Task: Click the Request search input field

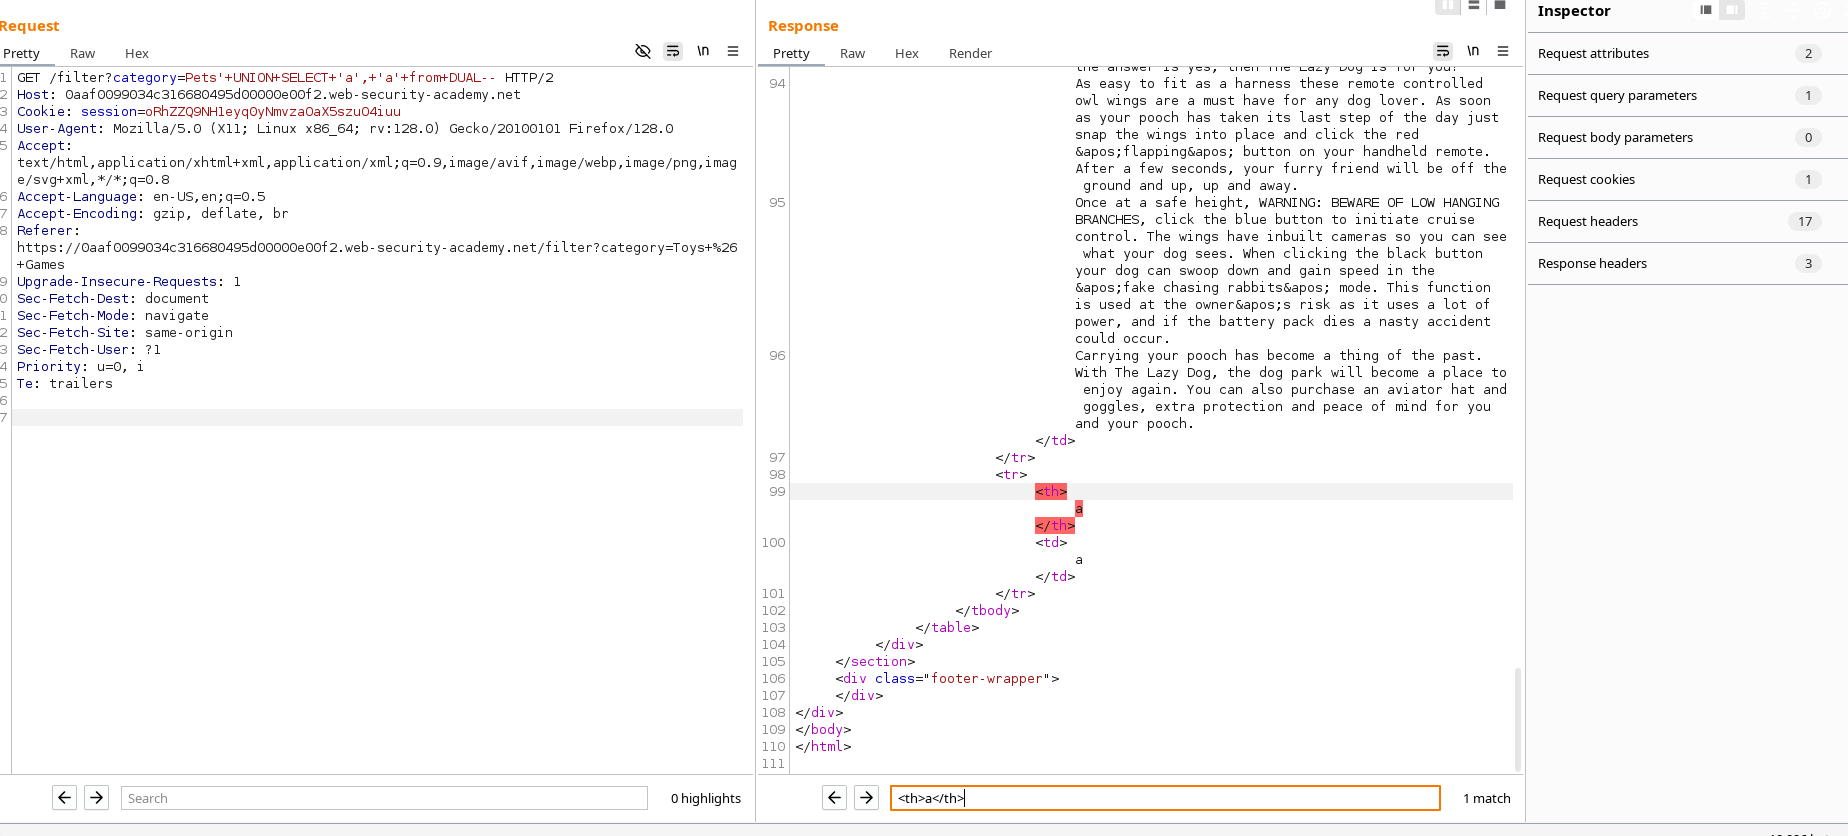Action: click(384, 797)
